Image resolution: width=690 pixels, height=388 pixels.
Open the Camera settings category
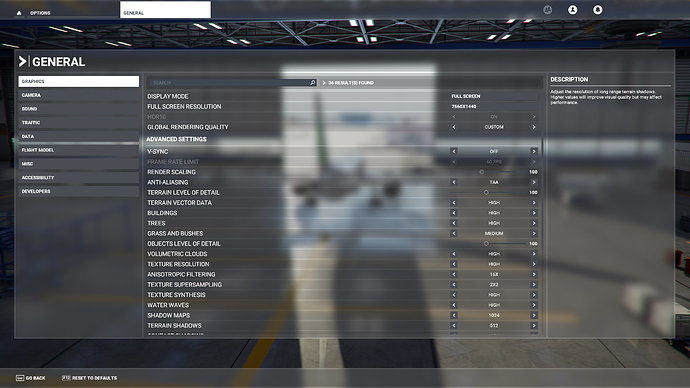(79, 95)
